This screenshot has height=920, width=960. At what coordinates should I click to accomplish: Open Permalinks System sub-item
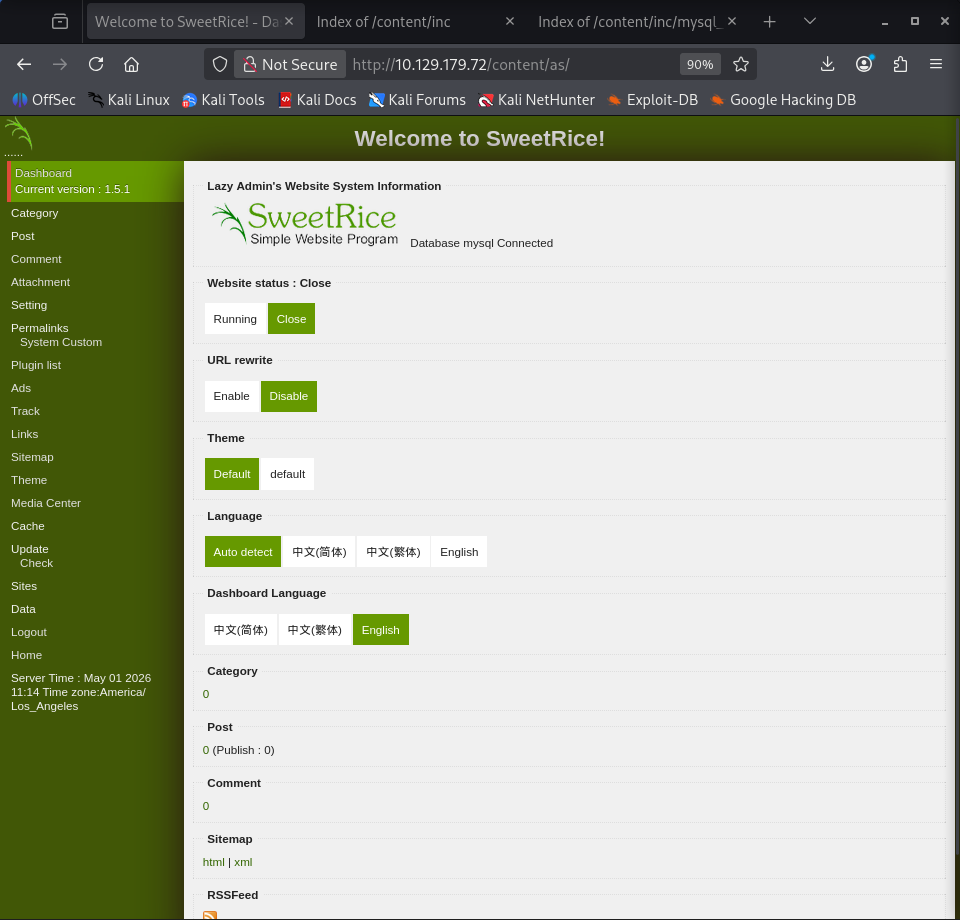pos(39,342)
